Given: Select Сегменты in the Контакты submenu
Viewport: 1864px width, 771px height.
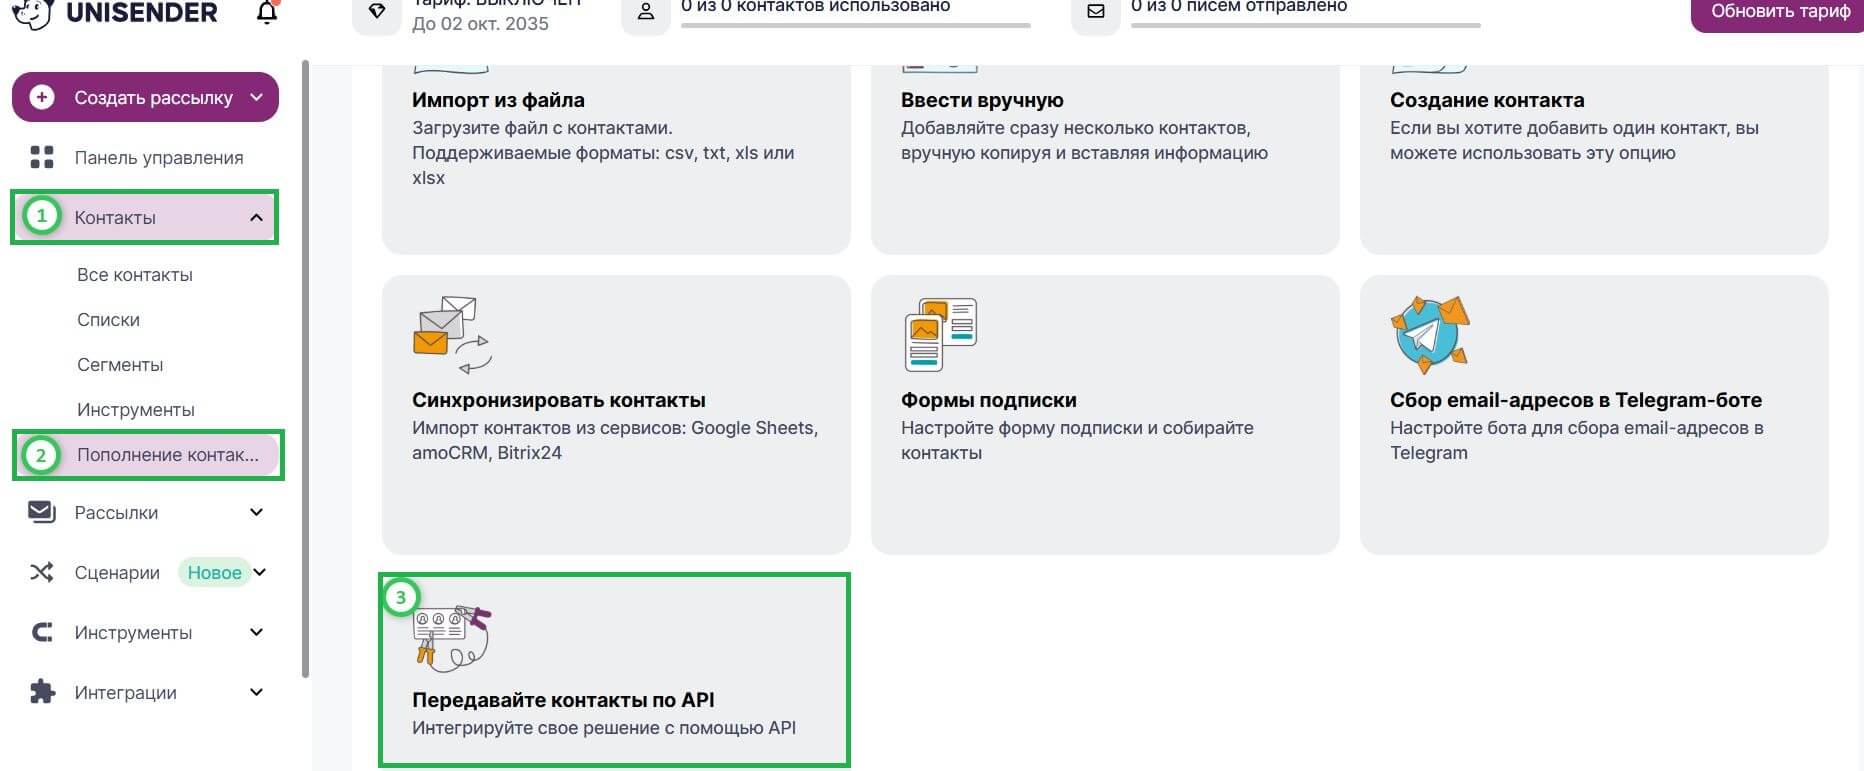Looking at the screenshot, I should tap(120, 365).
